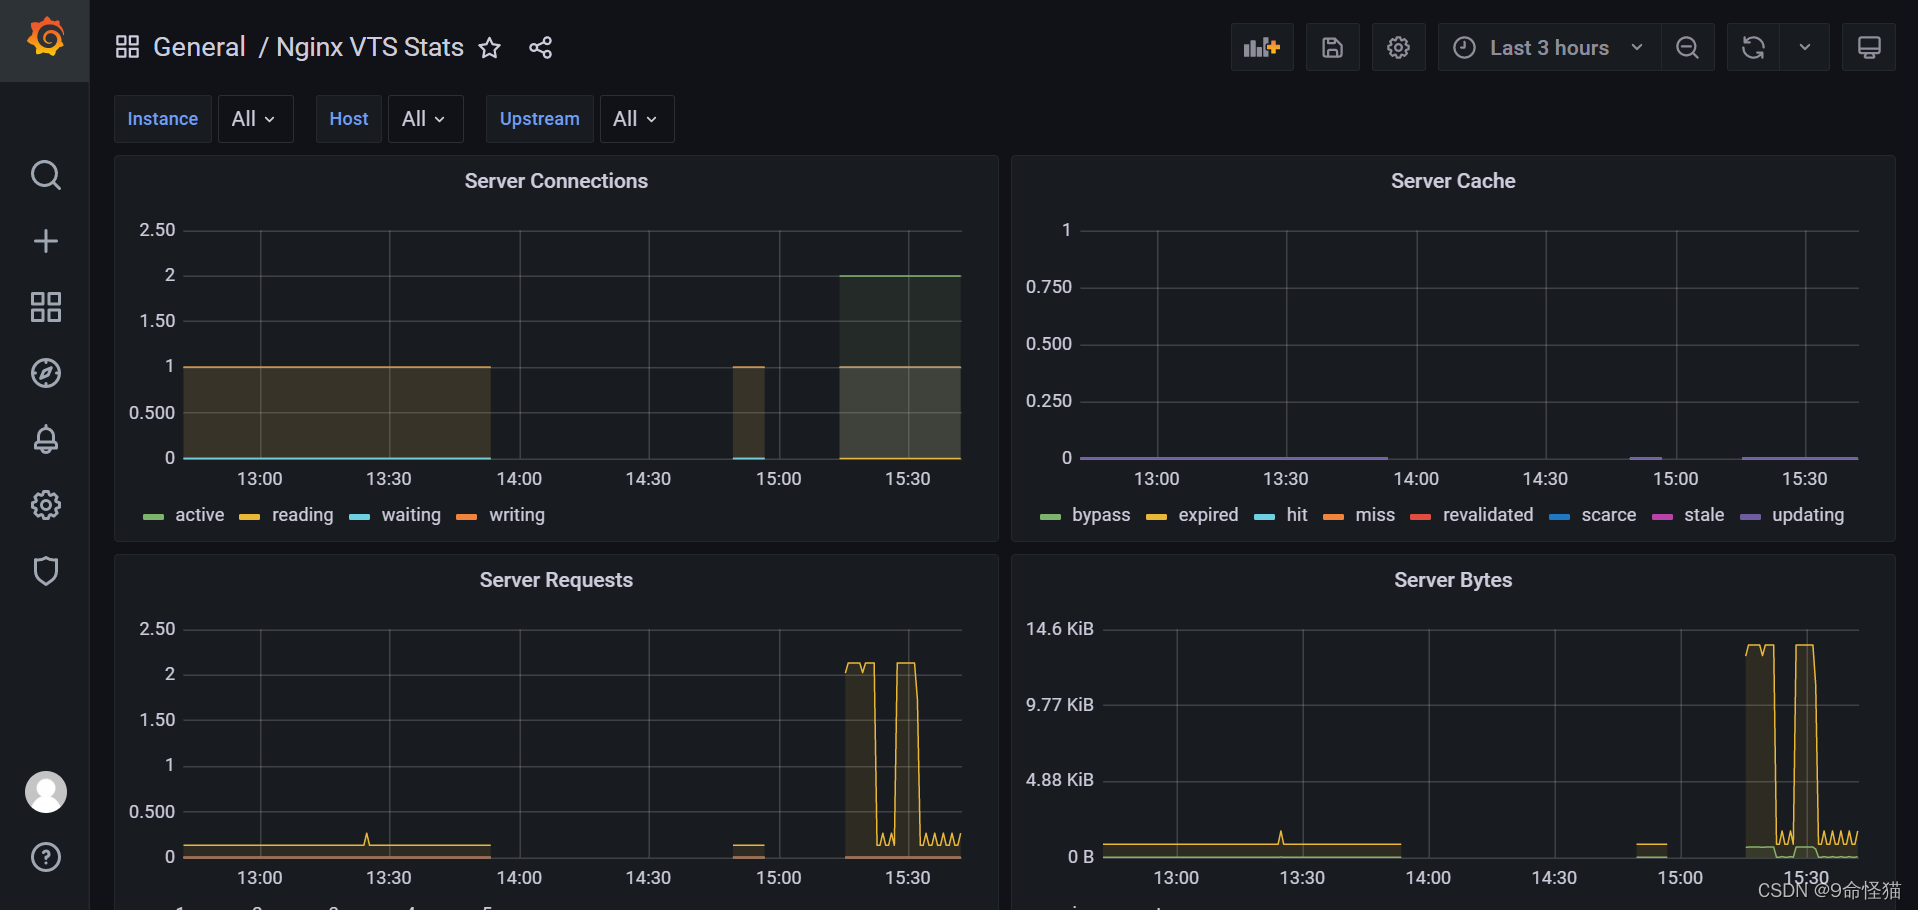Toggle the updating series in Cache legend
The height and width of the screenshot is (910, 1918).
tap(1808, 515)
